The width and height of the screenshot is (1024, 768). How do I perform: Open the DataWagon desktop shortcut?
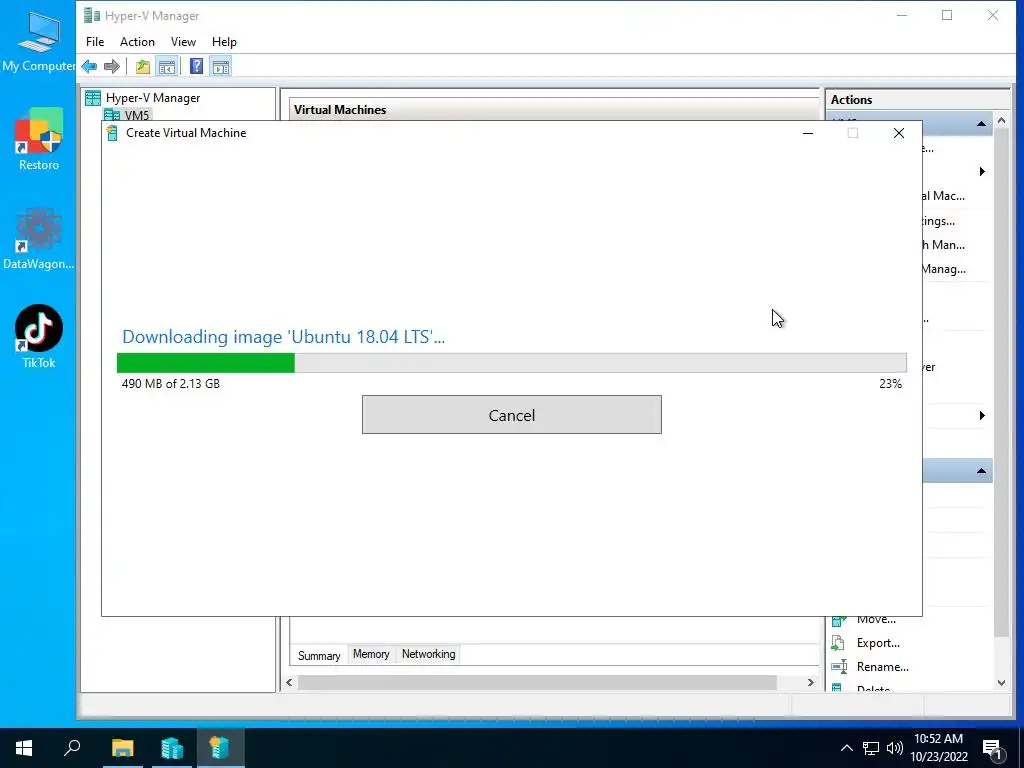click(x=39, y=239)
